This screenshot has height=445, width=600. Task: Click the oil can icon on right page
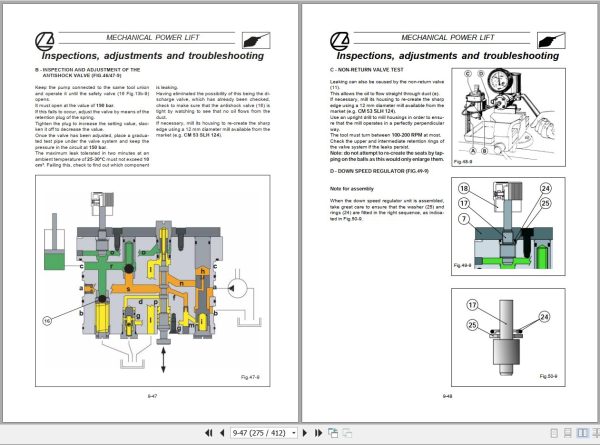[551, 40]
